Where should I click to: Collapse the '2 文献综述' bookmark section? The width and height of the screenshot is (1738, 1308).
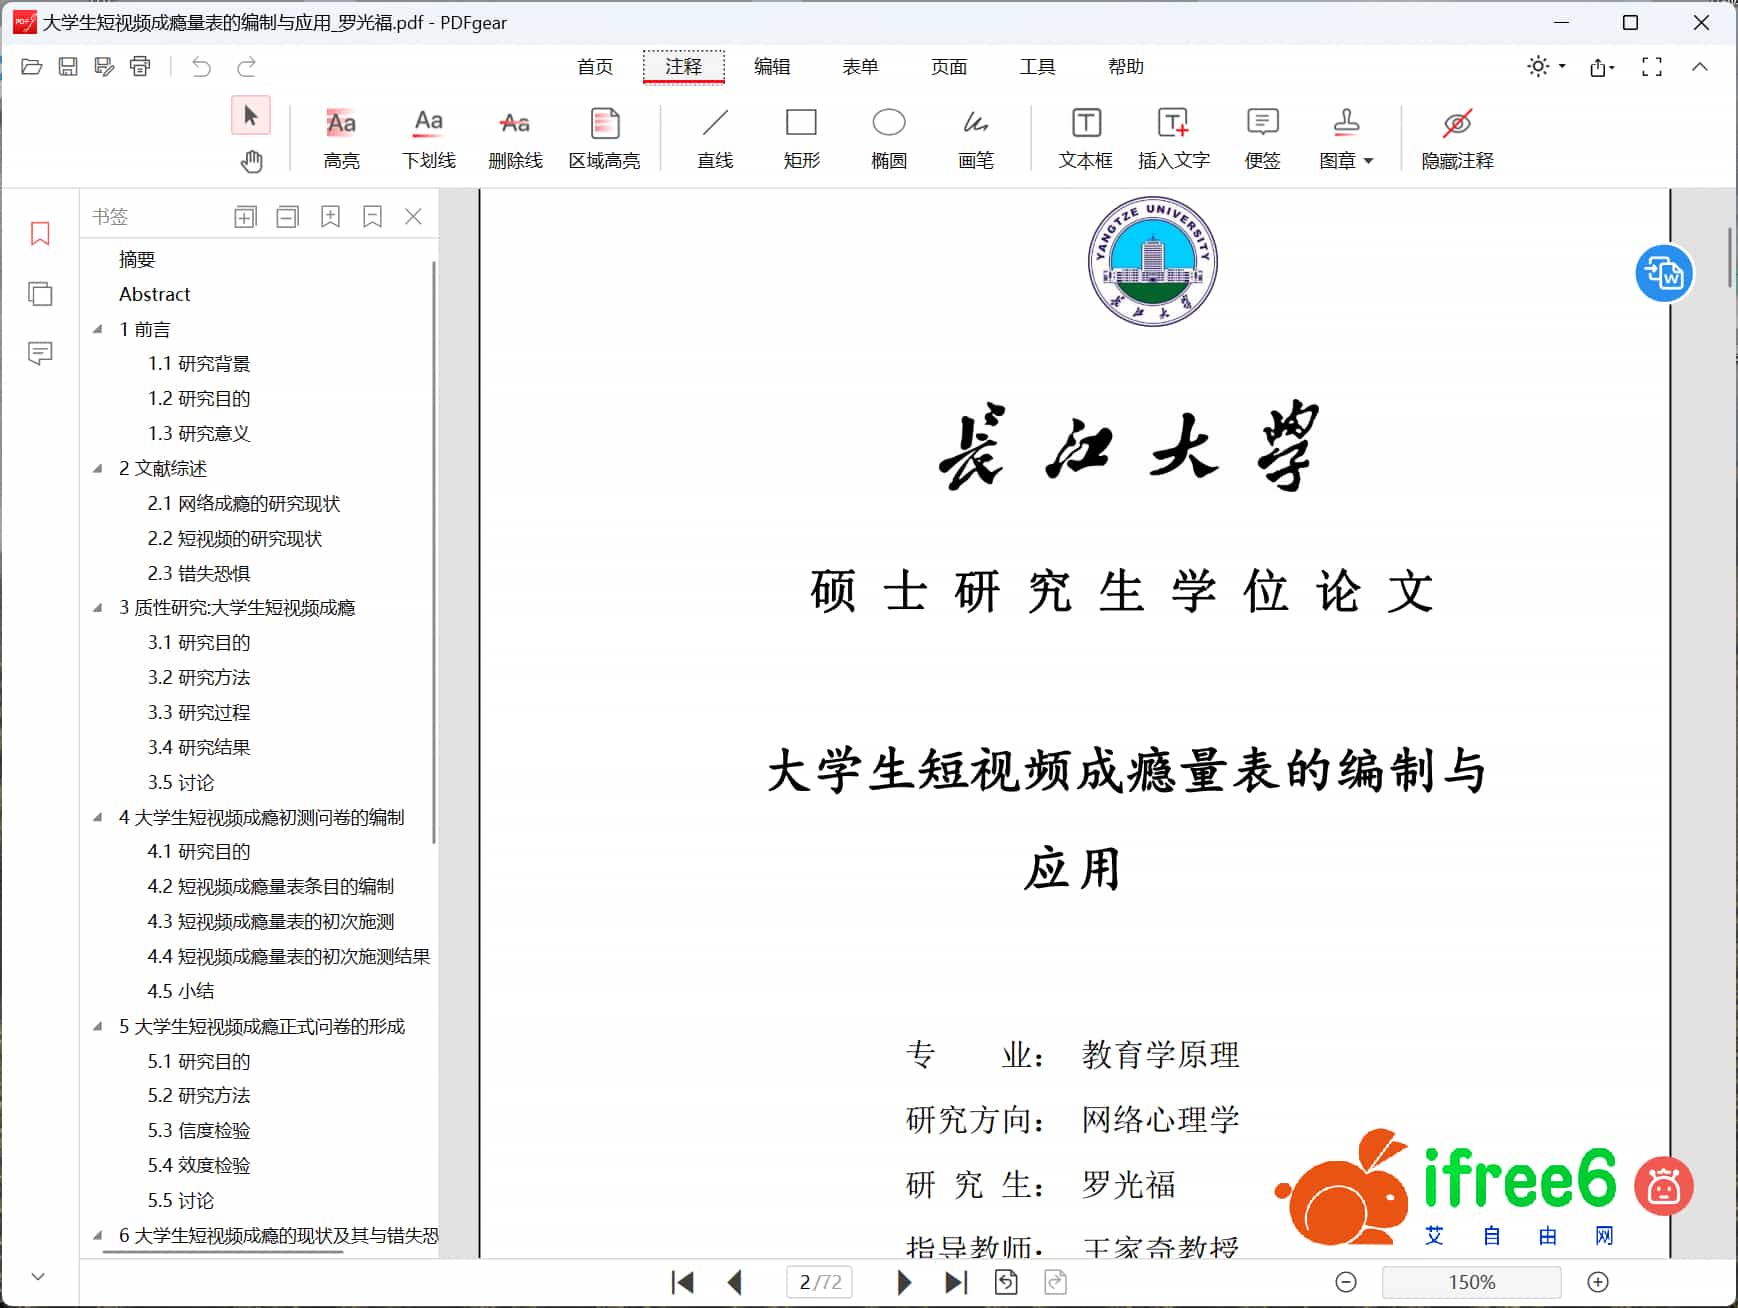pyautogui.click(x=98, y=468)
